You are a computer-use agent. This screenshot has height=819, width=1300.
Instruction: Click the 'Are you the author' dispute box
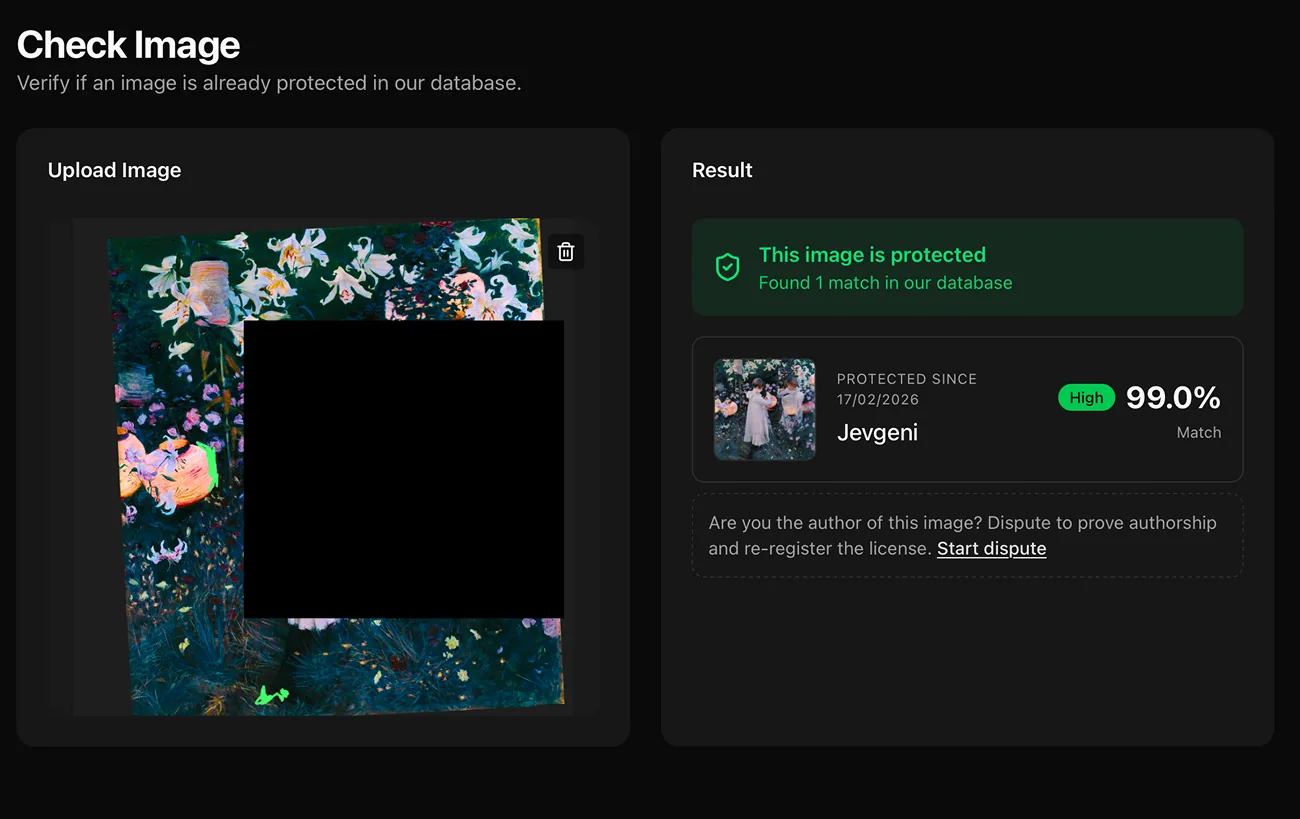967,535
